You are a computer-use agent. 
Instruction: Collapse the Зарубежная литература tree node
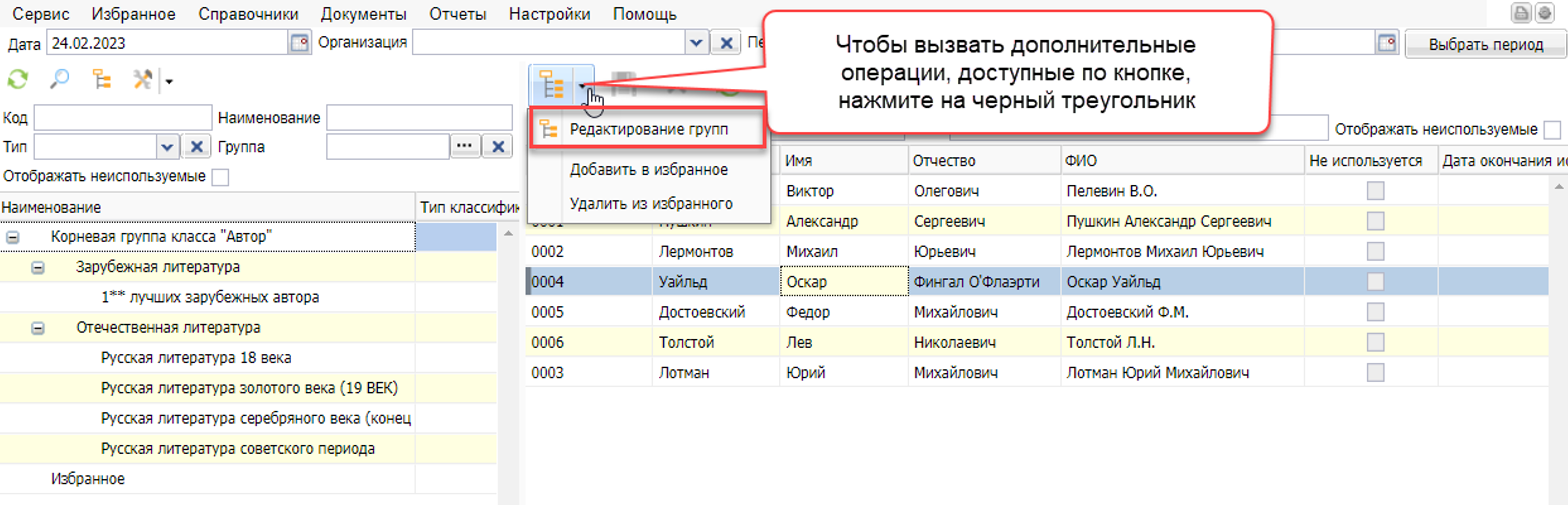pyautogui.click(x=38, y=268)
